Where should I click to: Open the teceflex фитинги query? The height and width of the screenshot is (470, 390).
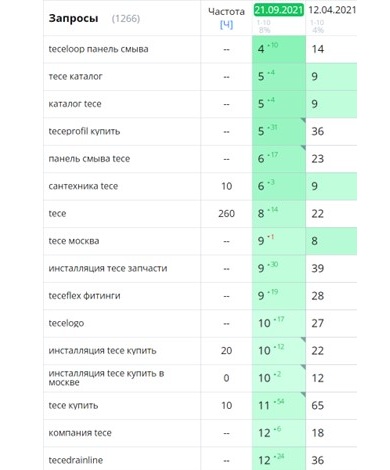click(x=84, y=296)
